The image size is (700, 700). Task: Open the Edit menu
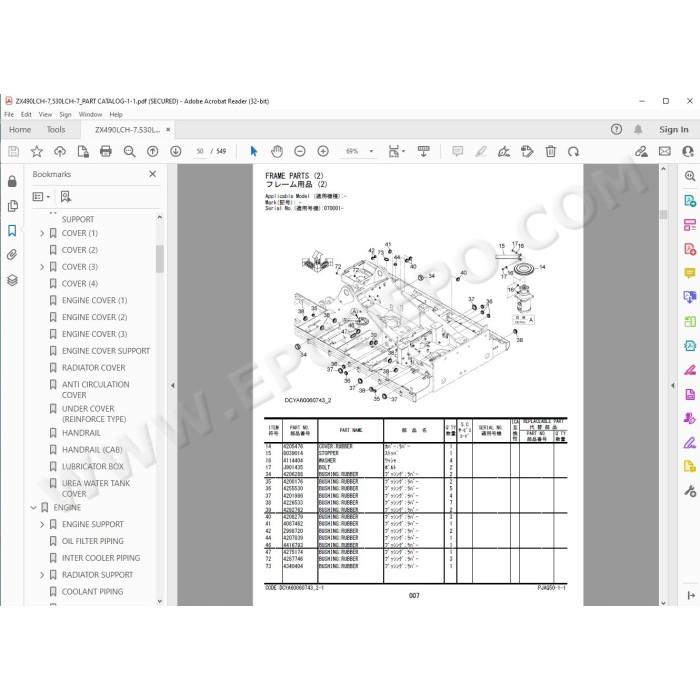click(x=26, y=115)
